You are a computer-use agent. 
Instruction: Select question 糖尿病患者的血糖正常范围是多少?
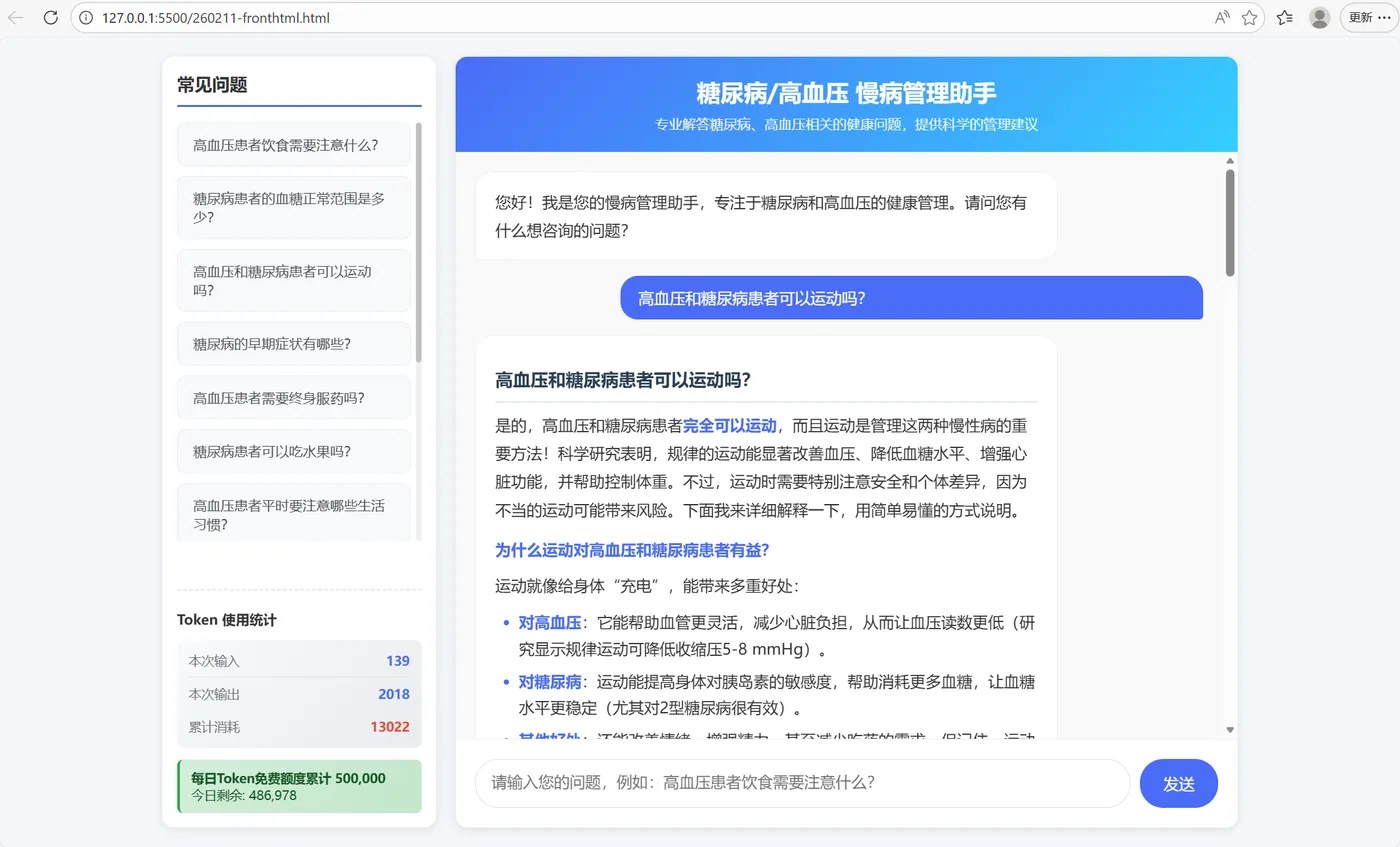[293, 207]
